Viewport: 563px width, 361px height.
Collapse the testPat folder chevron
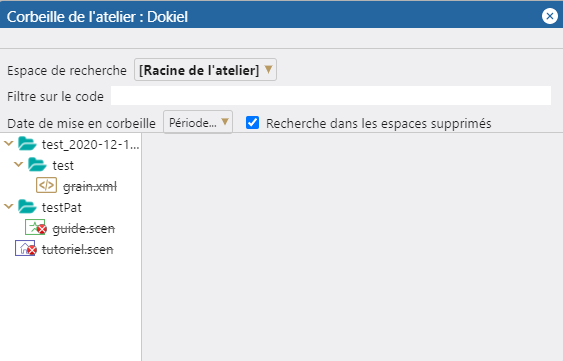[x=9, y=207]
